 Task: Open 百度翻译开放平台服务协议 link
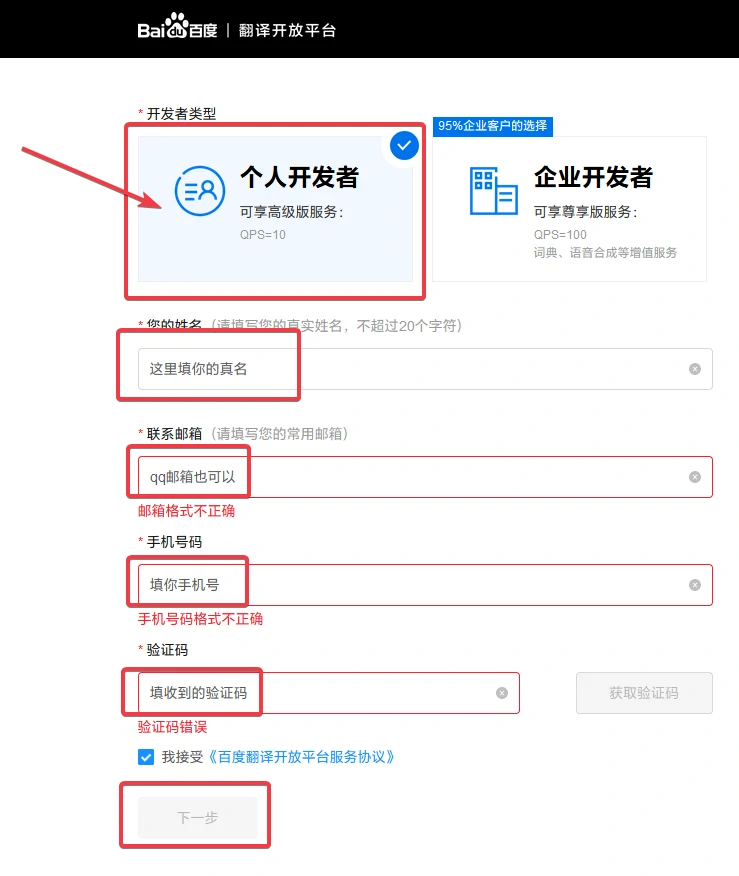coord(301,757)
